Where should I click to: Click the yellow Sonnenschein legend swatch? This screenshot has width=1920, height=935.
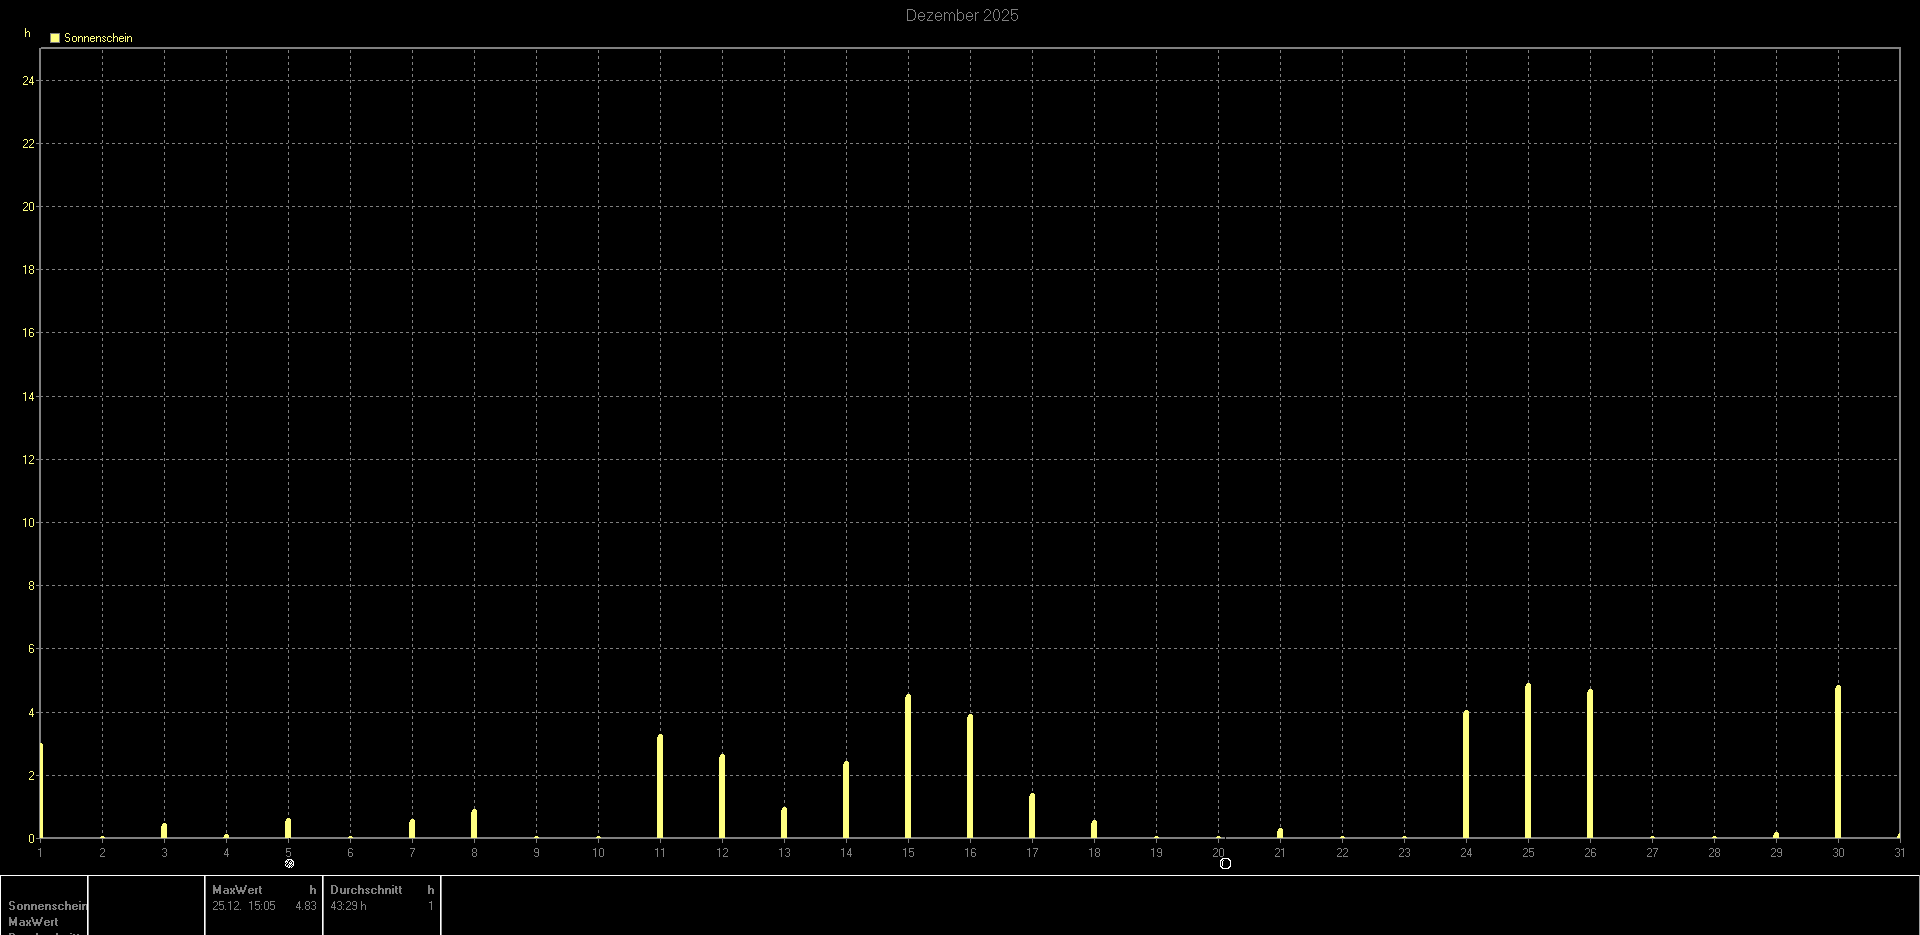(x=55, y=38)
